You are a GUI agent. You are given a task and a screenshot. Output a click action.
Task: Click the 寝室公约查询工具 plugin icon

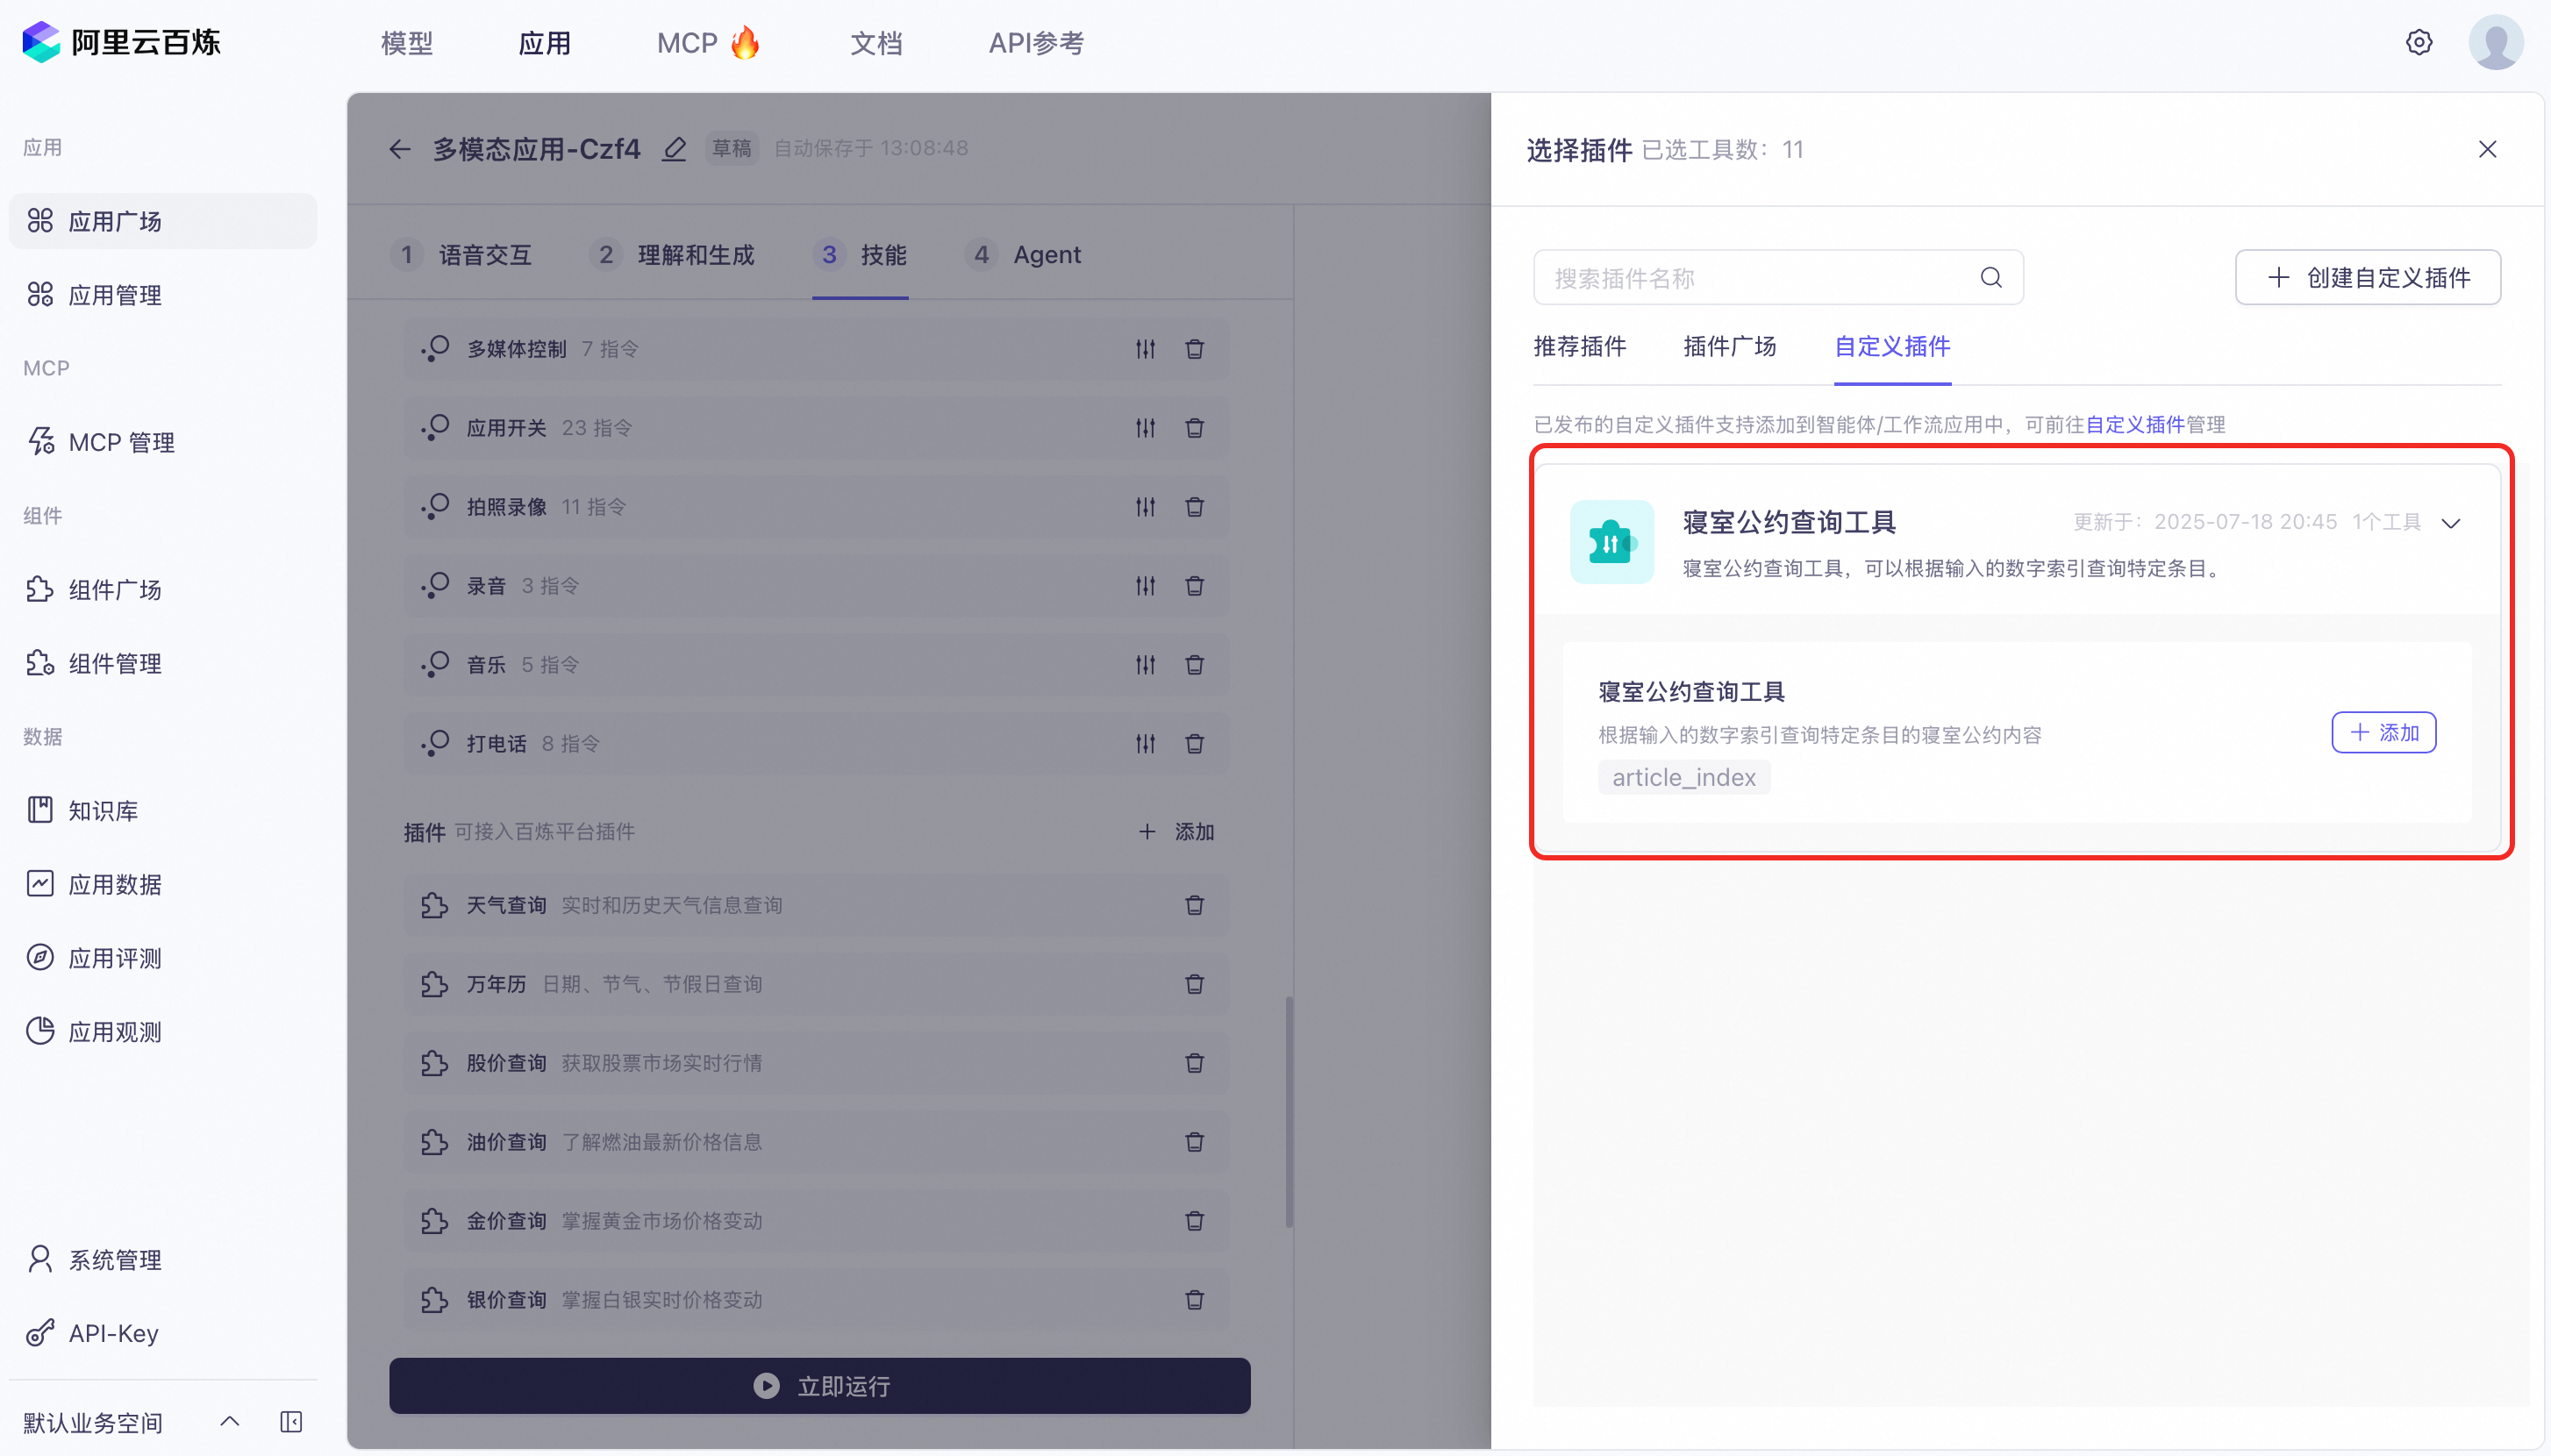coord(1611,542)
